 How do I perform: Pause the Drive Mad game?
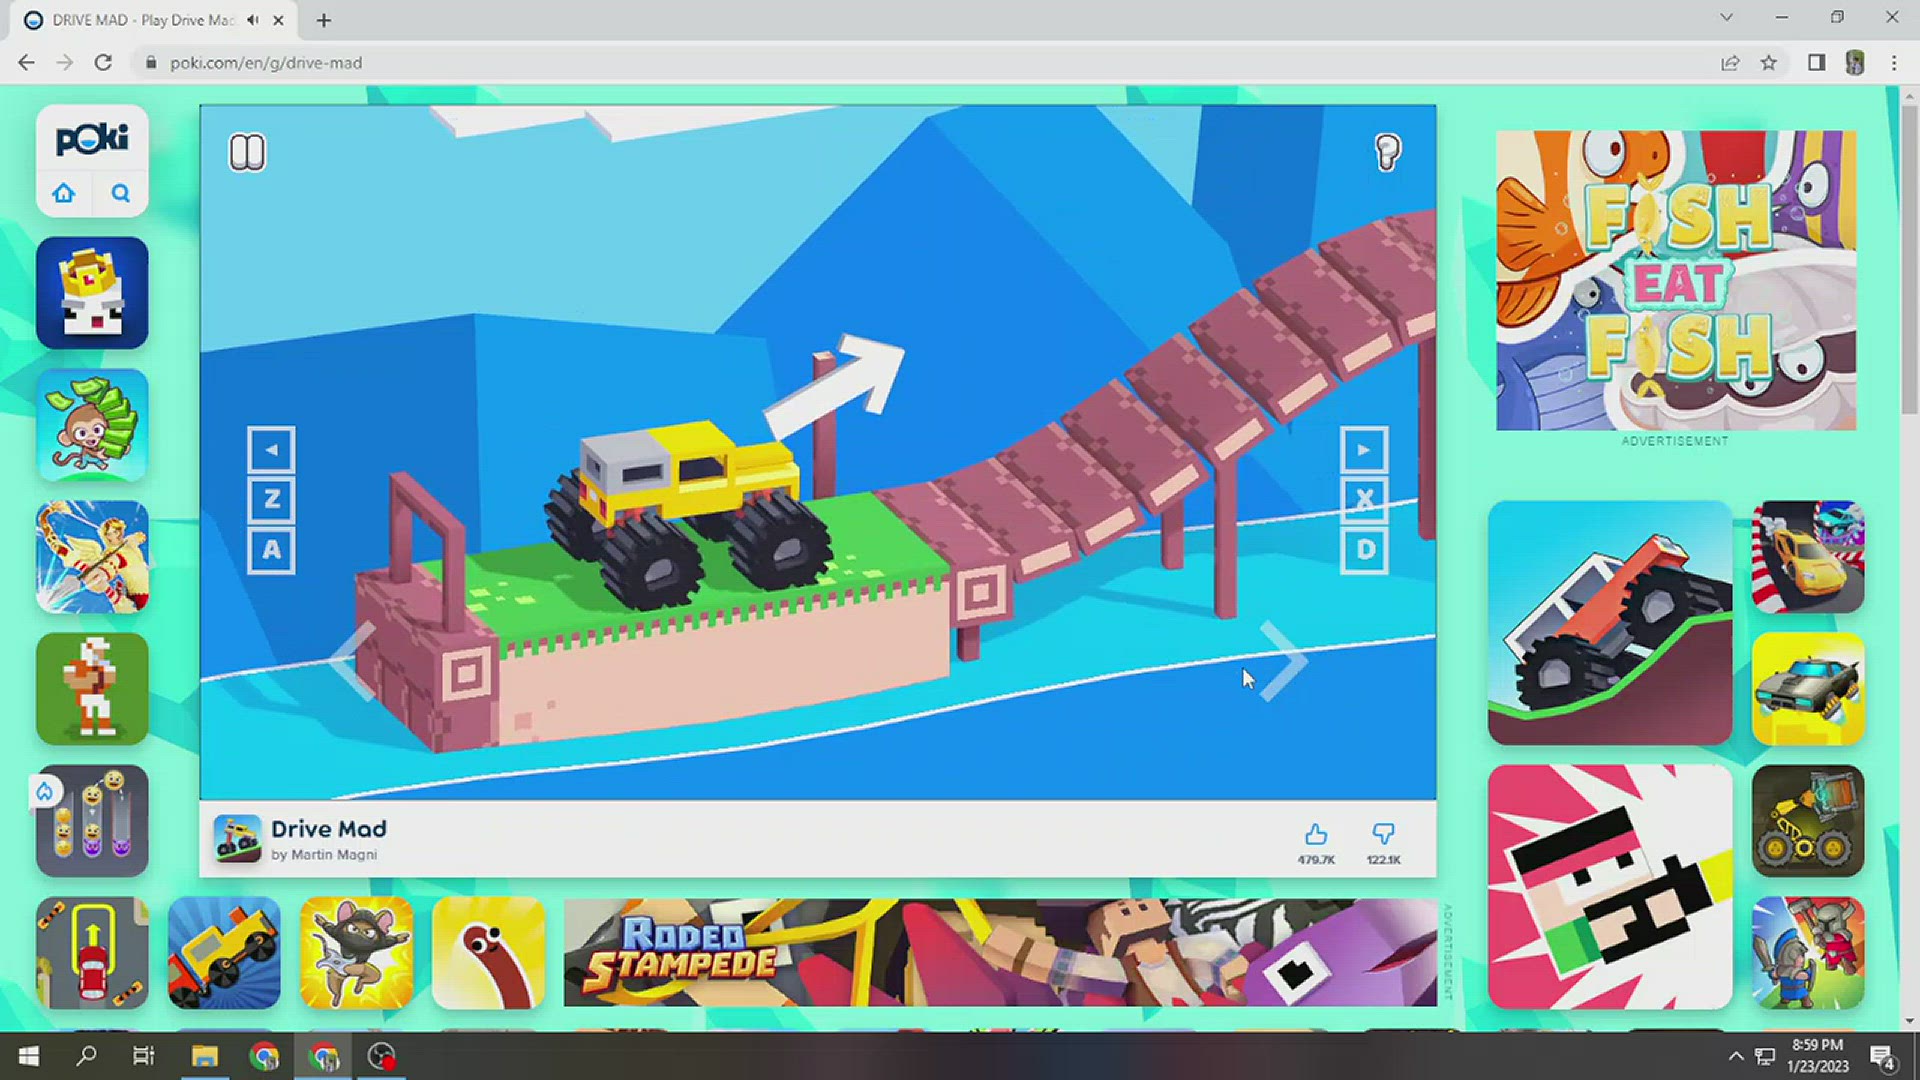tap(247, 152)
